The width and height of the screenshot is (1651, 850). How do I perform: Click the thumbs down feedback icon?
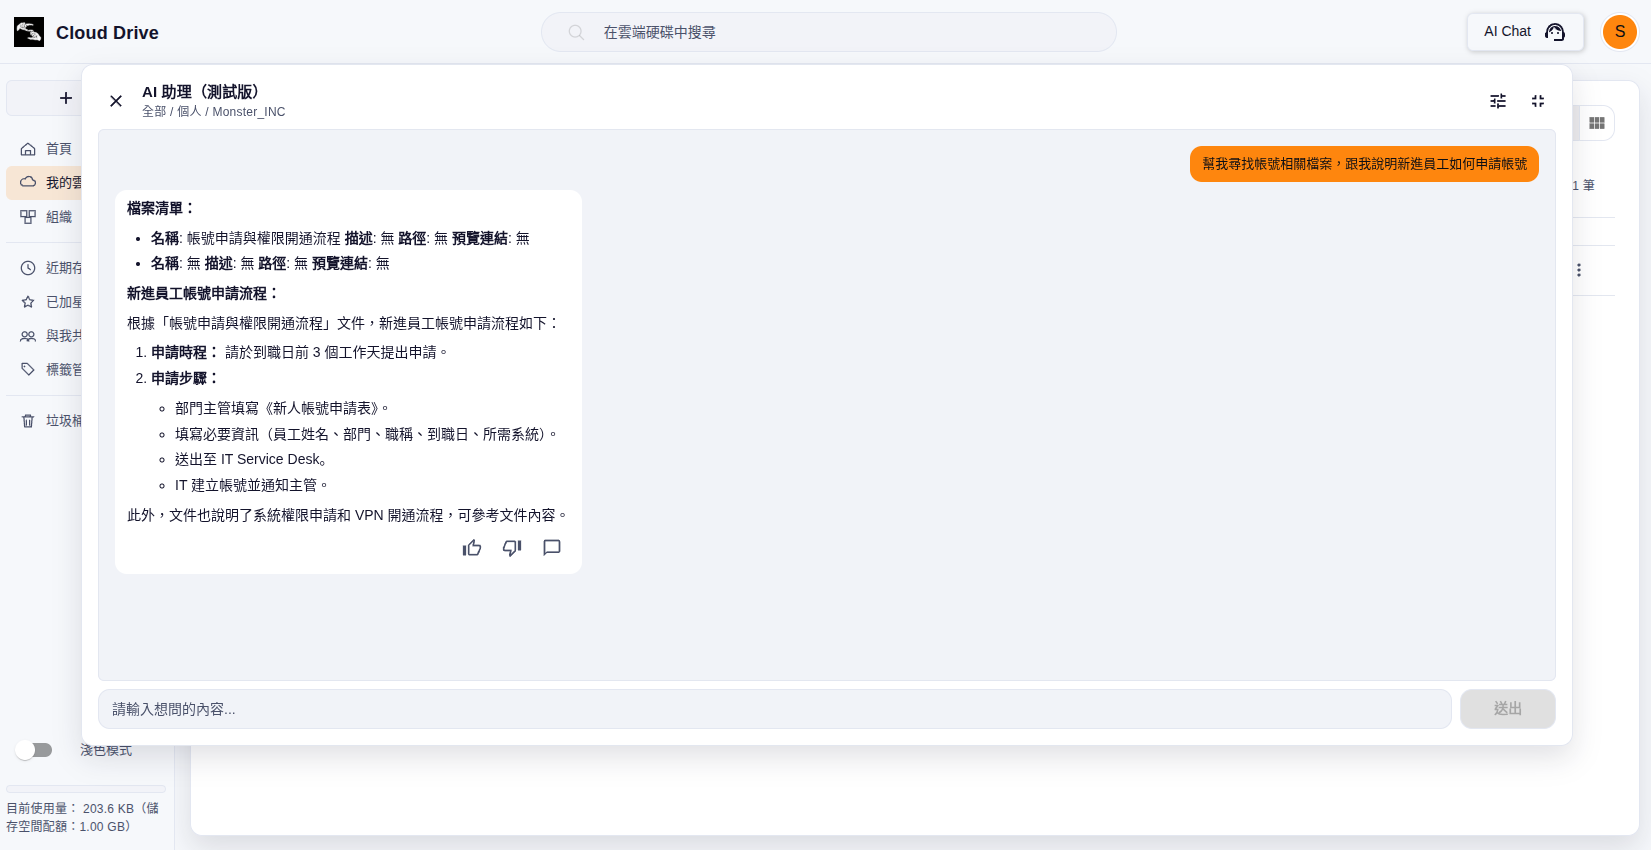tap(512, 548)
